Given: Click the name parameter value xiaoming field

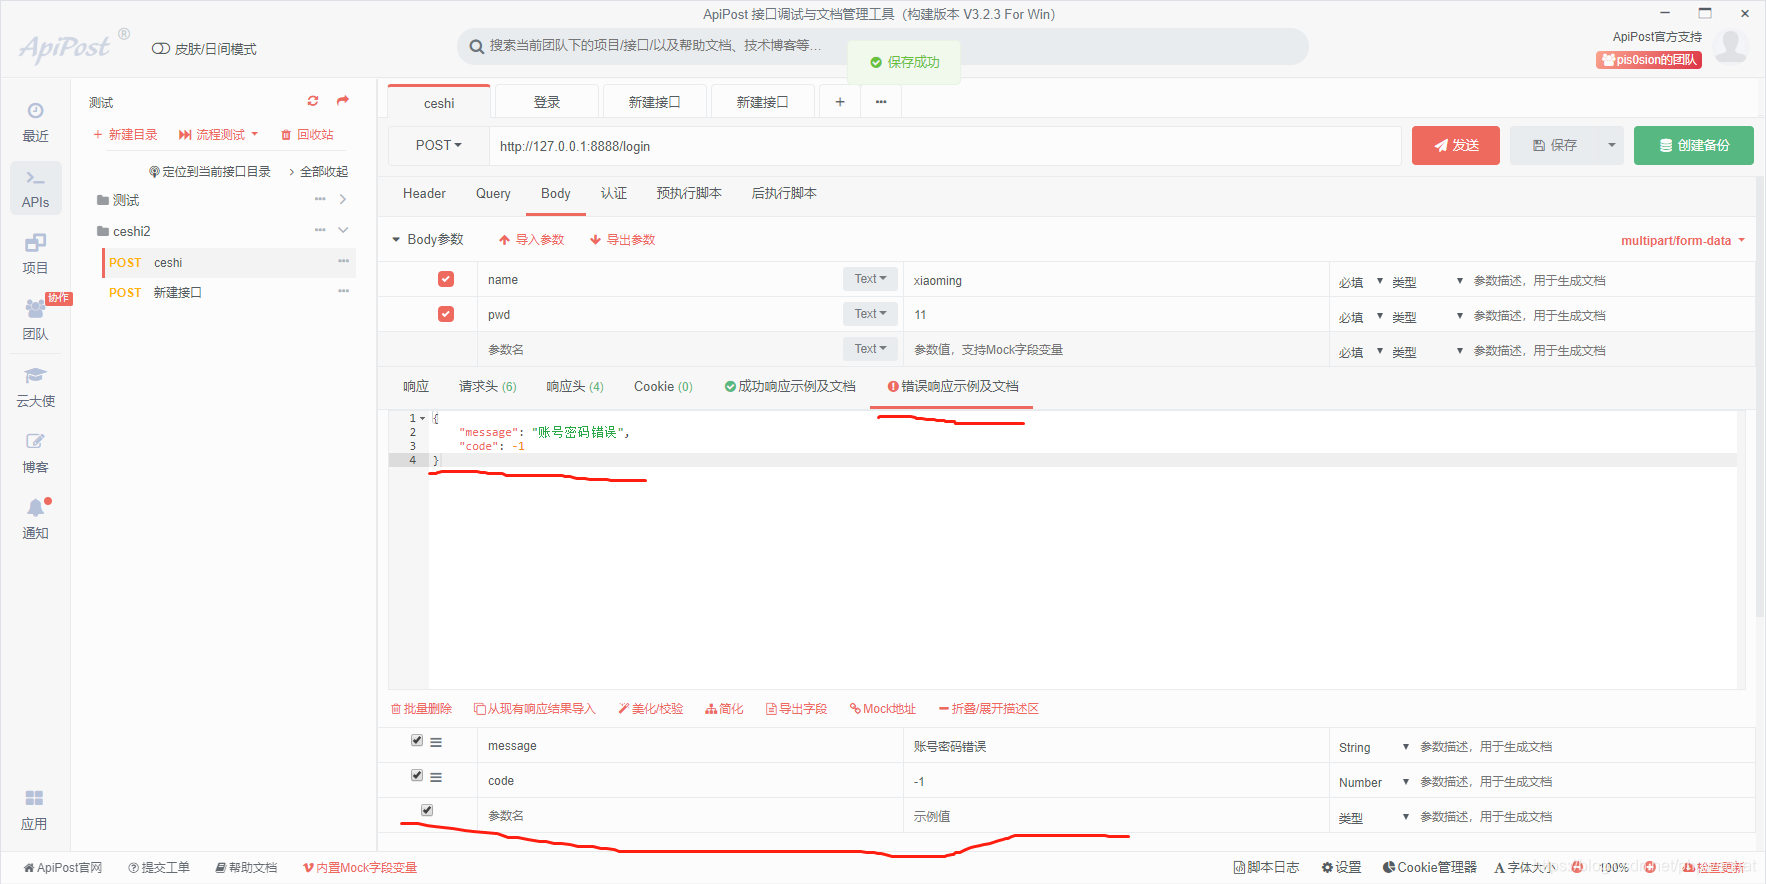Looking at the screenshot, I should tap(1116, 280).
